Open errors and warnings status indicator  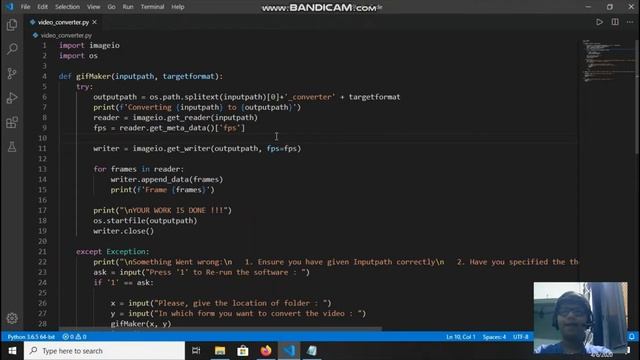(x=74, y=337)
